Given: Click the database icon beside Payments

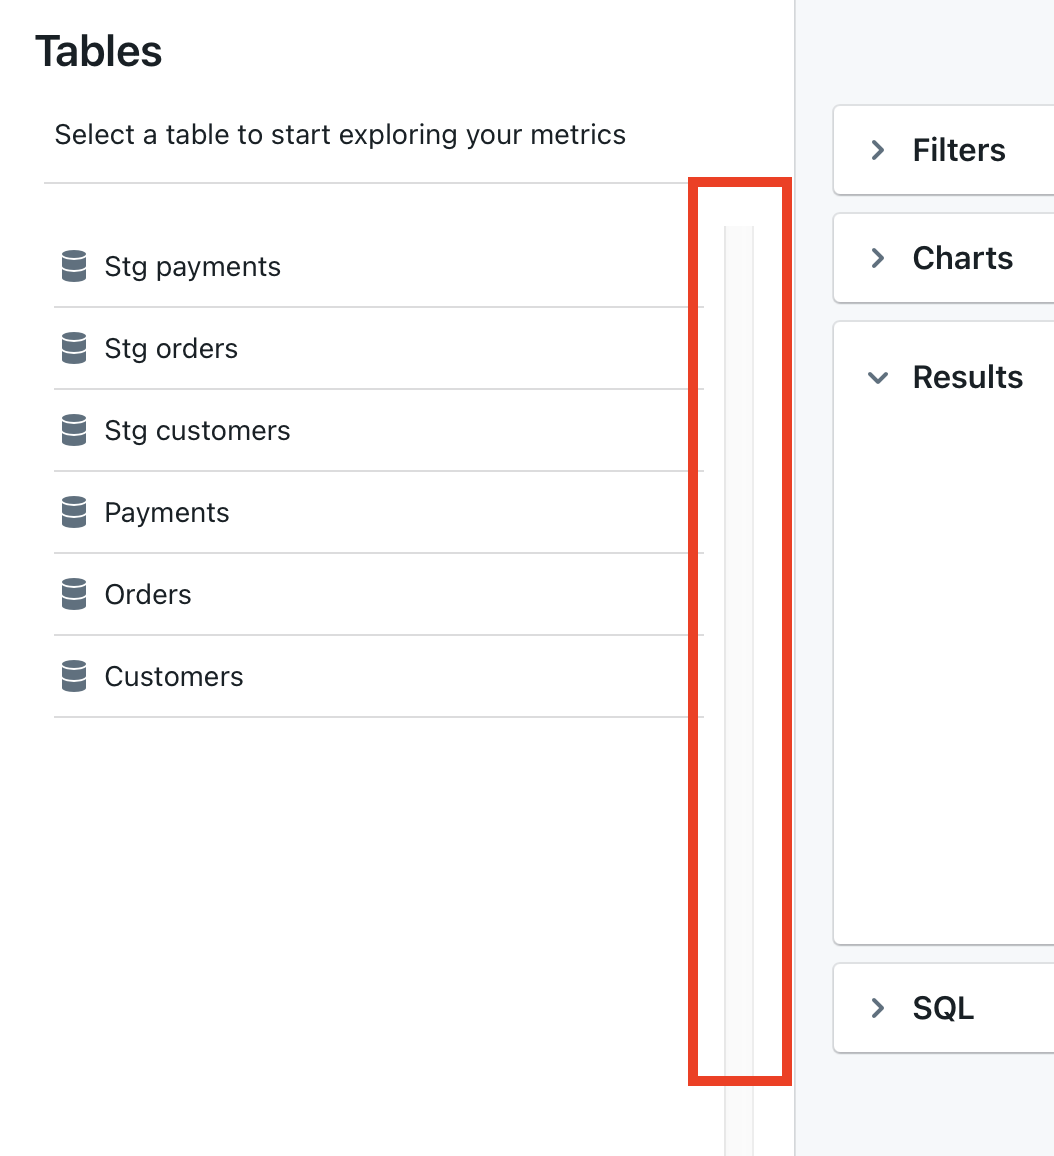Looking at the screenshot, I should [73, 512].
